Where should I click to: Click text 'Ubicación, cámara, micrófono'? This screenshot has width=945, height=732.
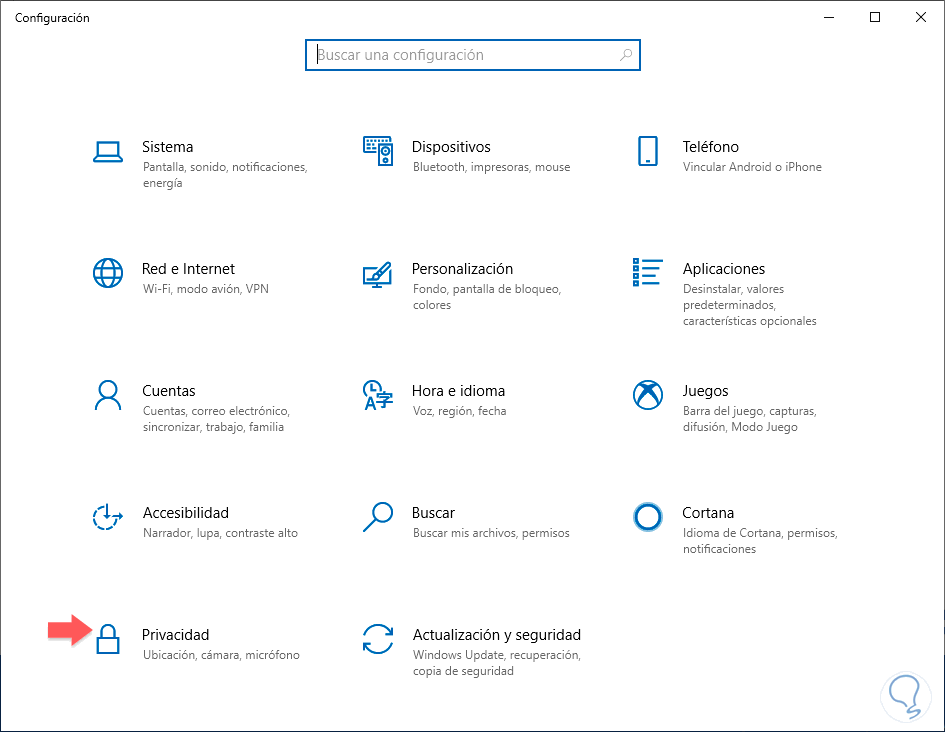point(221,655)
